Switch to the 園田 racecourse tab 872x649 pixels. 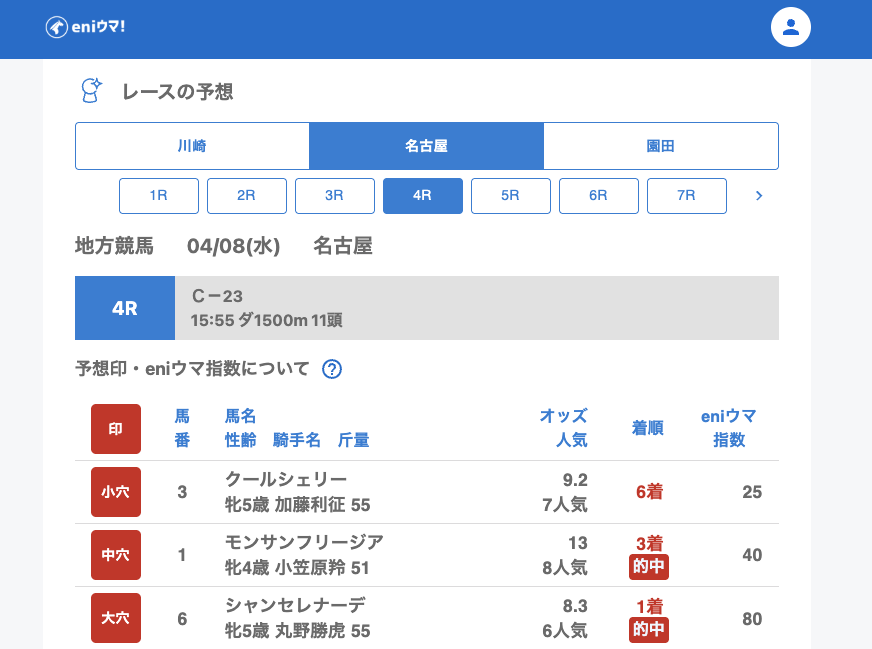661,146
